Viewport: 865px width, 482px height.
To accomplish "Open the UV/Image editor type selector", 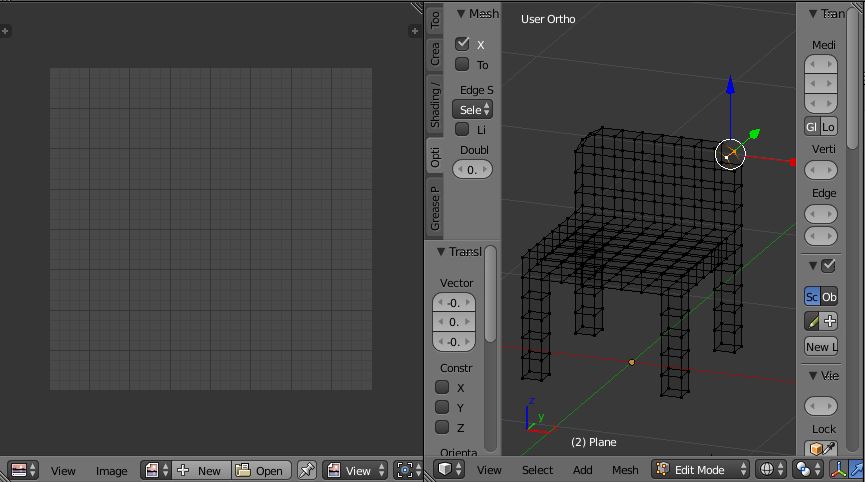I will (x=23, y=470).
